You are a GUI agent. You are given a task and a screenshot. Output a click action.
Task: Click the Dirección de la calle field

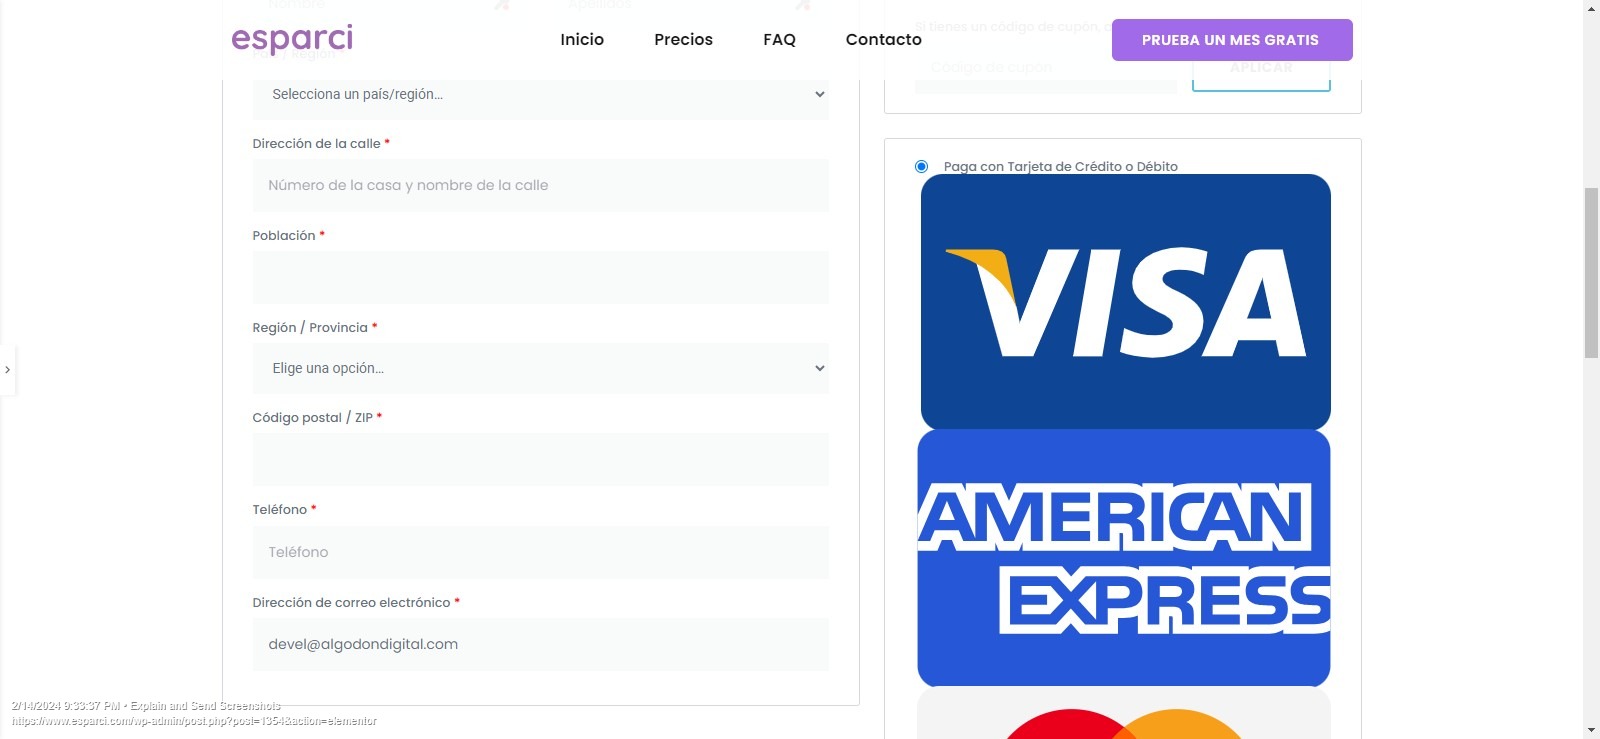[540, 185]
